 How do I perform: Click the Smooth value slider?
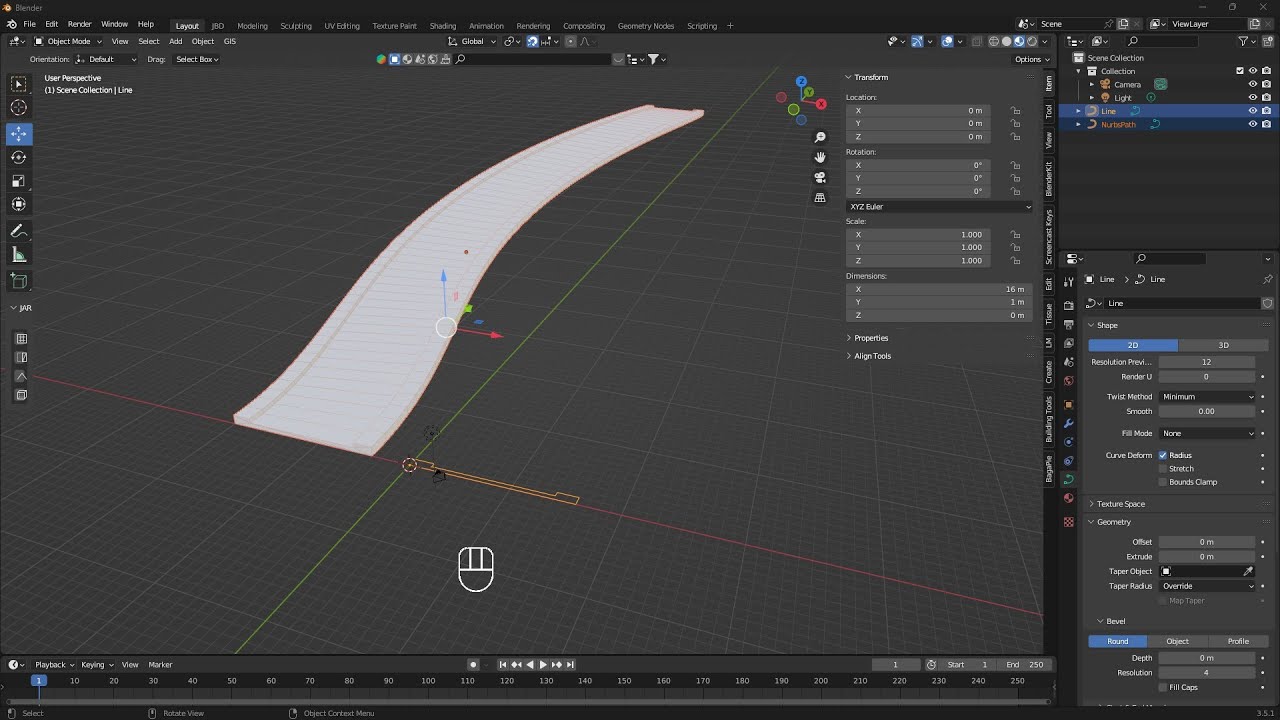pyautogui.click(x=1207, y=411)
